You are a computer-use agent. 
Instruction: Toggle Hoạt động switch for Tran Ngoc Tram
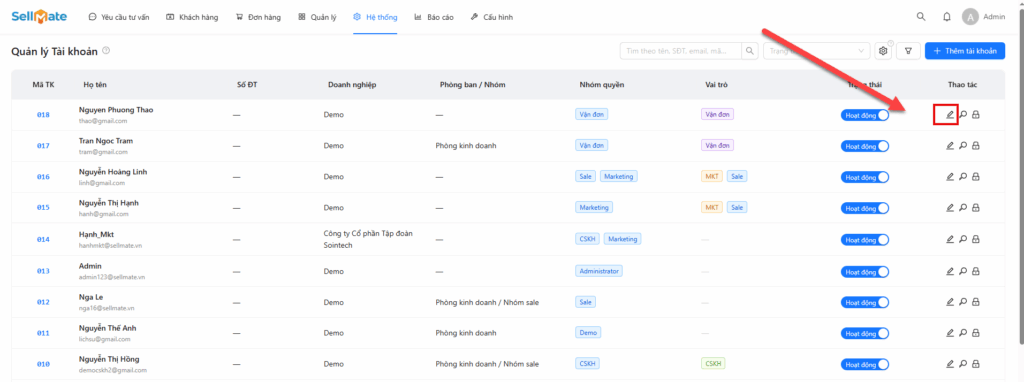tap(865, 146)
